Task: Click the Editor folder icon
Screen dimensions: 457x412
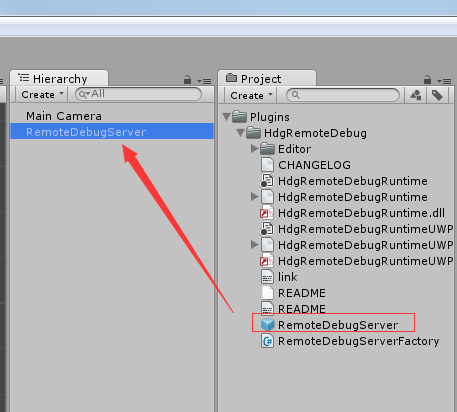Action: (x=267, y=149)
